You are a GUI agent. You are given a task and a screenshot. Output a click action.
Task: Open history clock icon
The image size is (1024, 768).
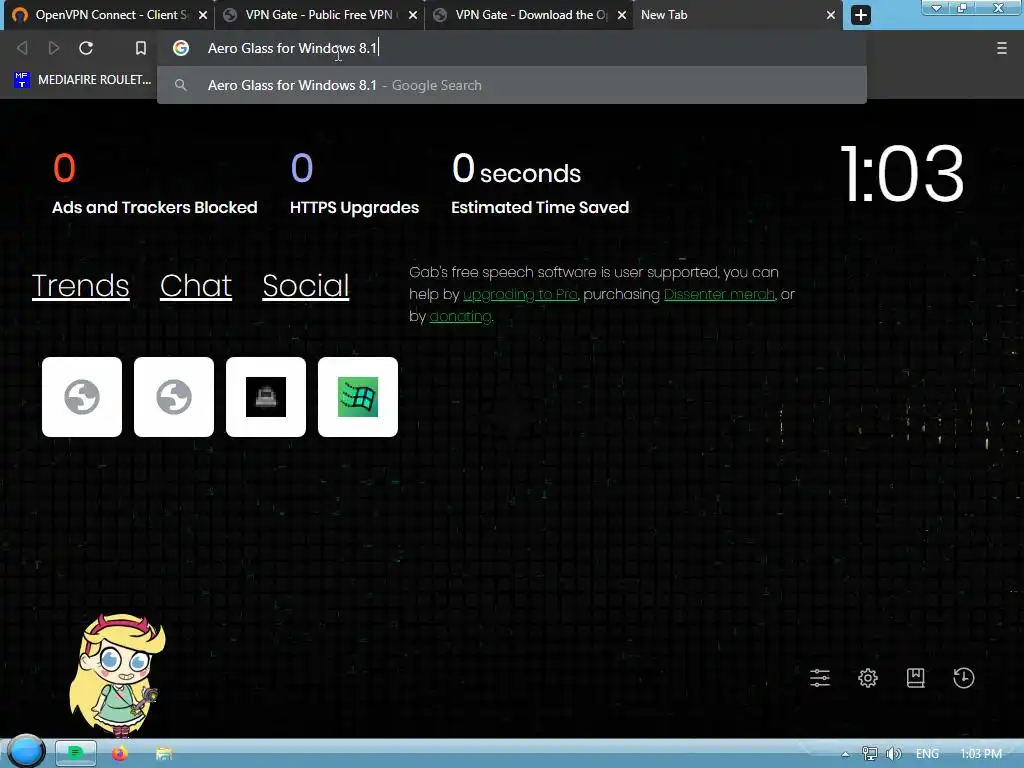click(x=963, y=678)
